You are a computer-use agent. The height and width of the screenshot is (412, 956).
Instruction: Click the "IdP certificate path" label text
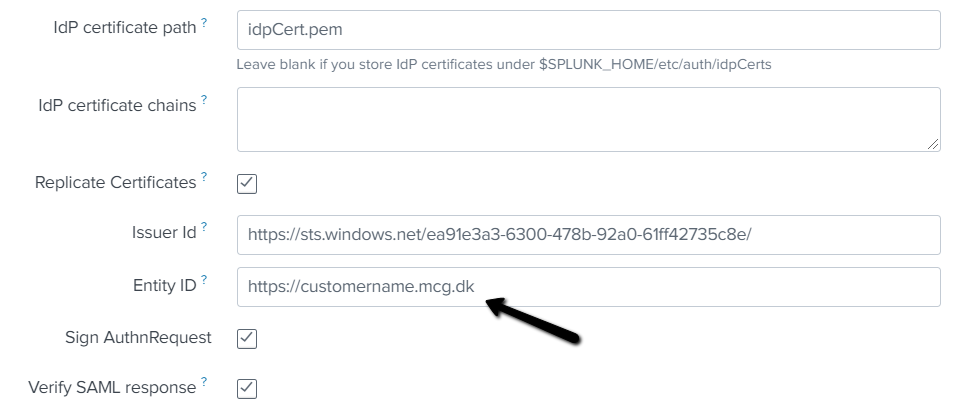(125, 27)
